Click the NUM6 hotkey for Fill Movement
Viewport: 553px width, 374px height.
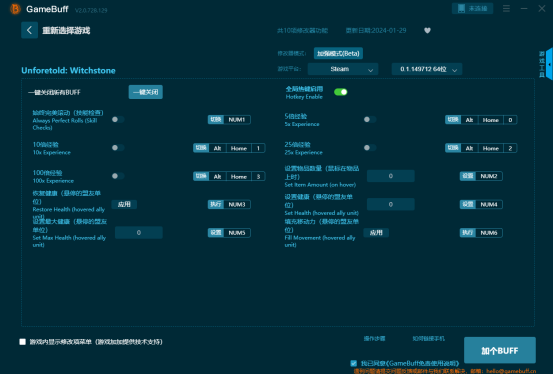[x=488, y=233]
